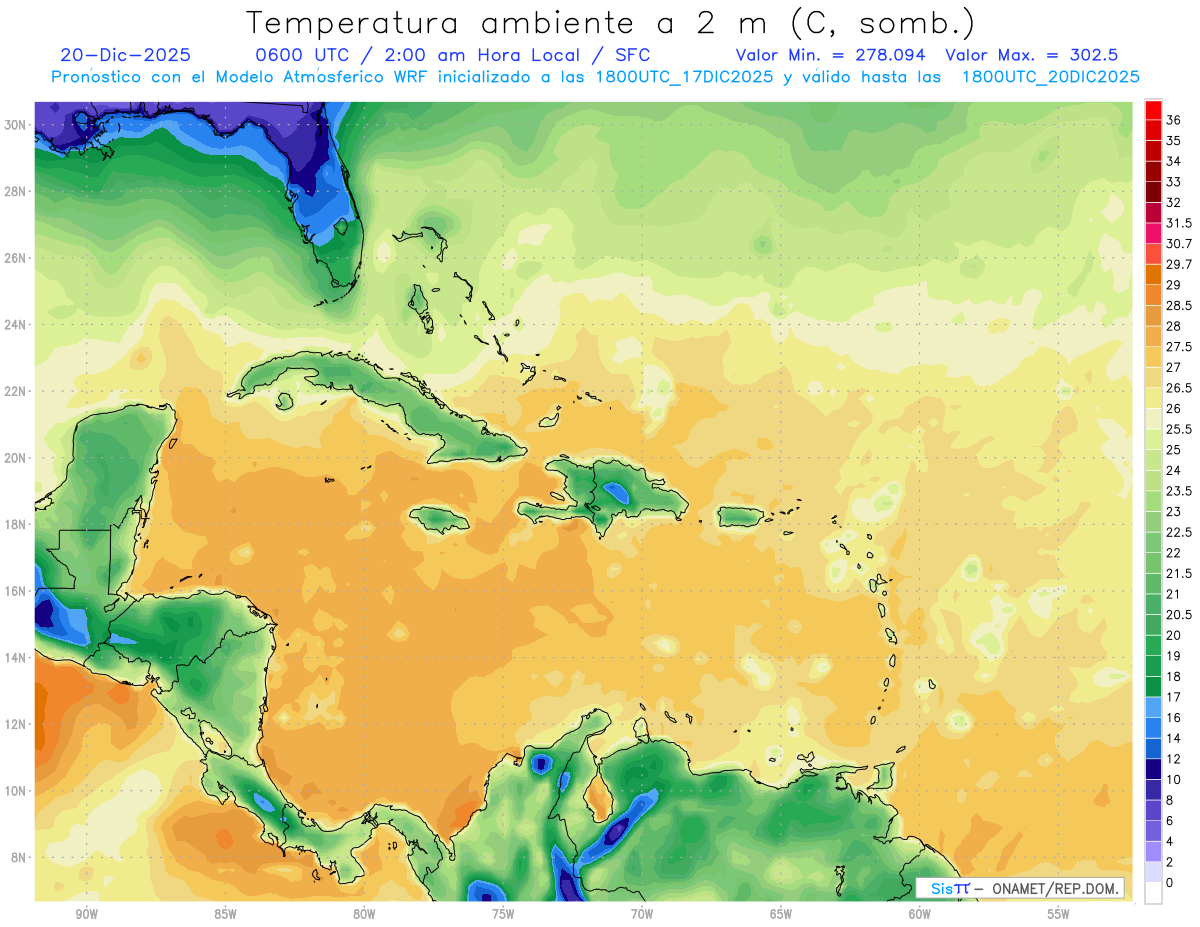
Task: Click the legend value 30.7
Action: point(1179,244)
